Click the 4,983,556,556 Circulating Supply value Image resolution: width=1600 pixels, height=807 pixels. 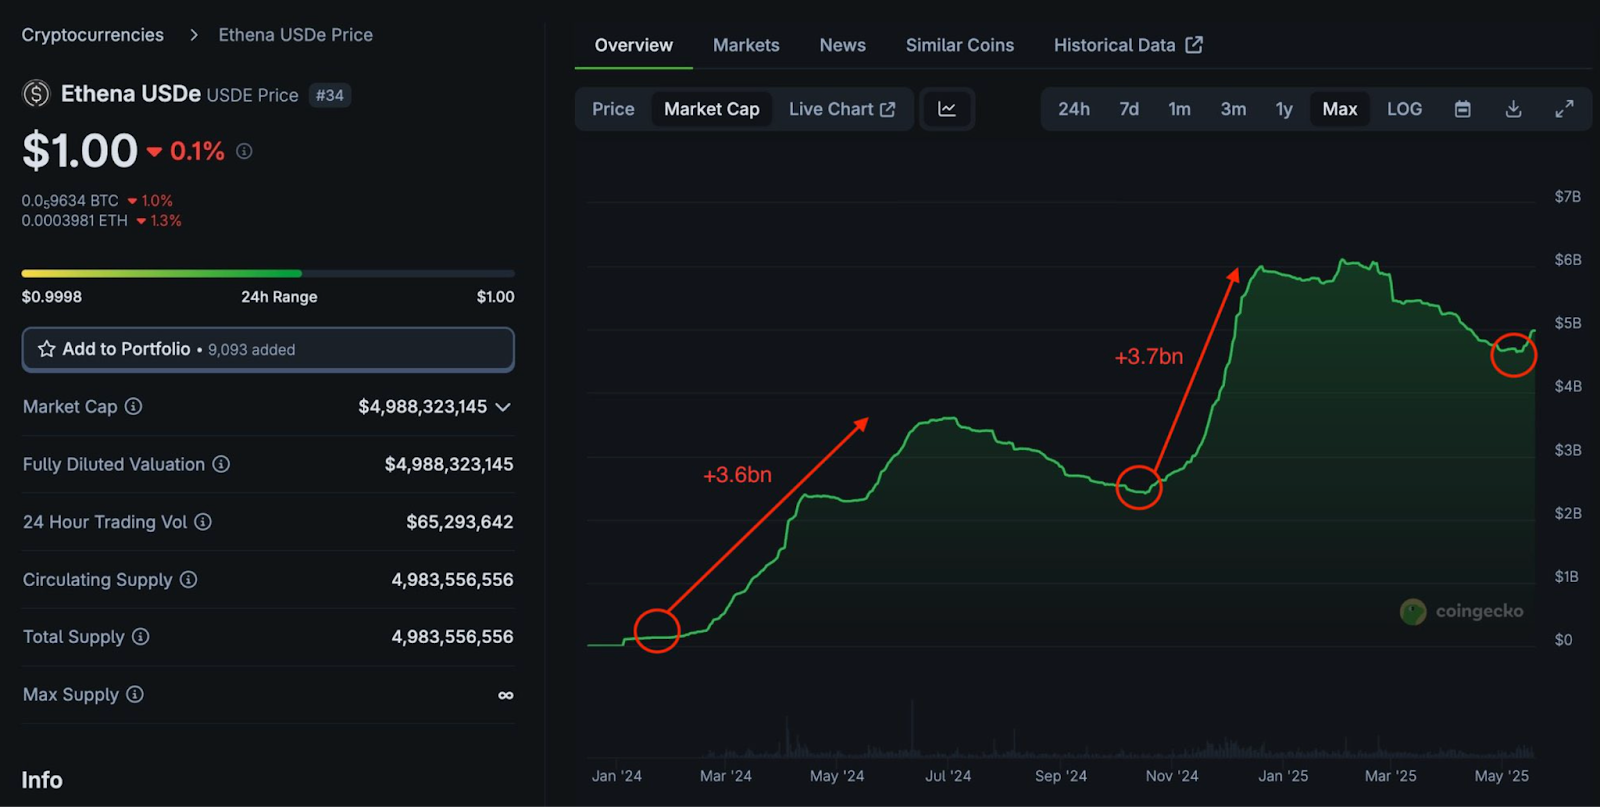[x=452, y=580]
